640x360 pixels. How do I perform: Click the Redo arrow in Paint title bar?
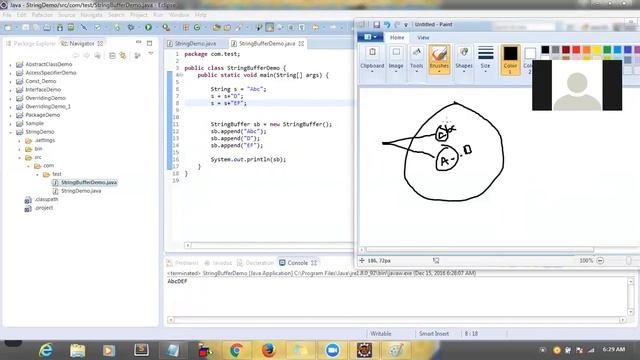pos(397,24)
